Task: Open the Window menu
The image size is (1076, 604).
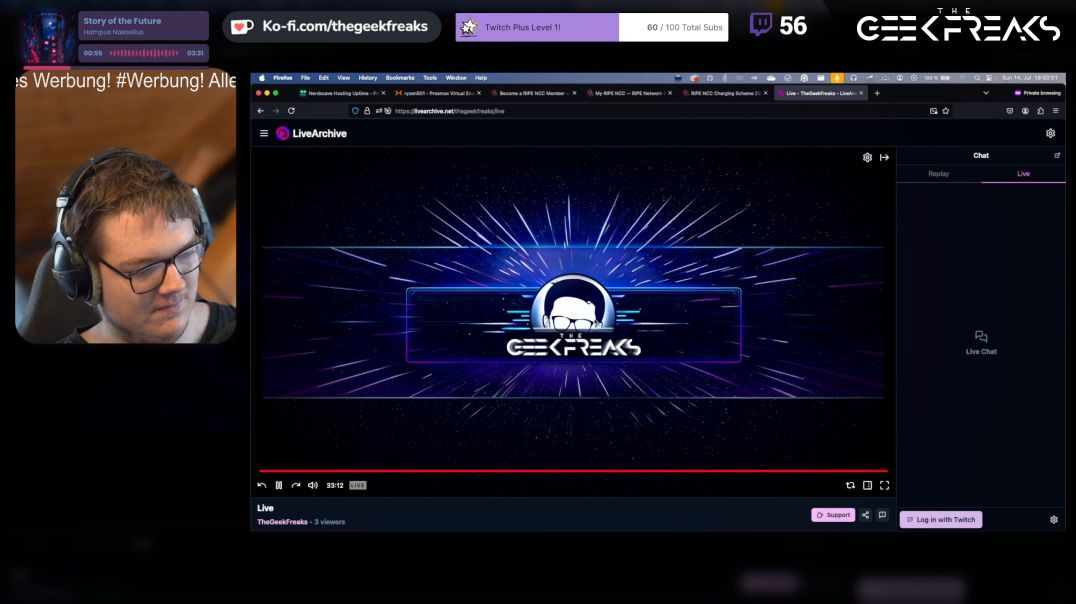Action: 456,78
